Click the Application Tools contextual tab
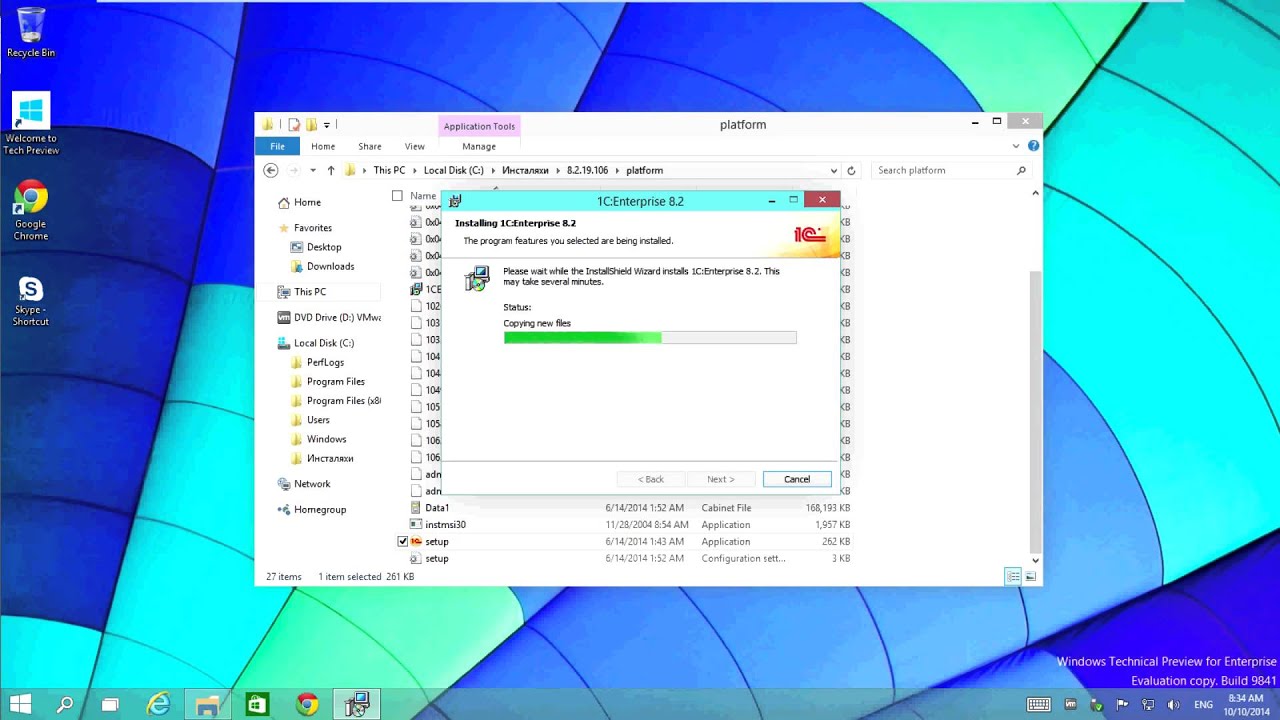1280x720 pixels. pyautogui.click(x=479, y=126)
